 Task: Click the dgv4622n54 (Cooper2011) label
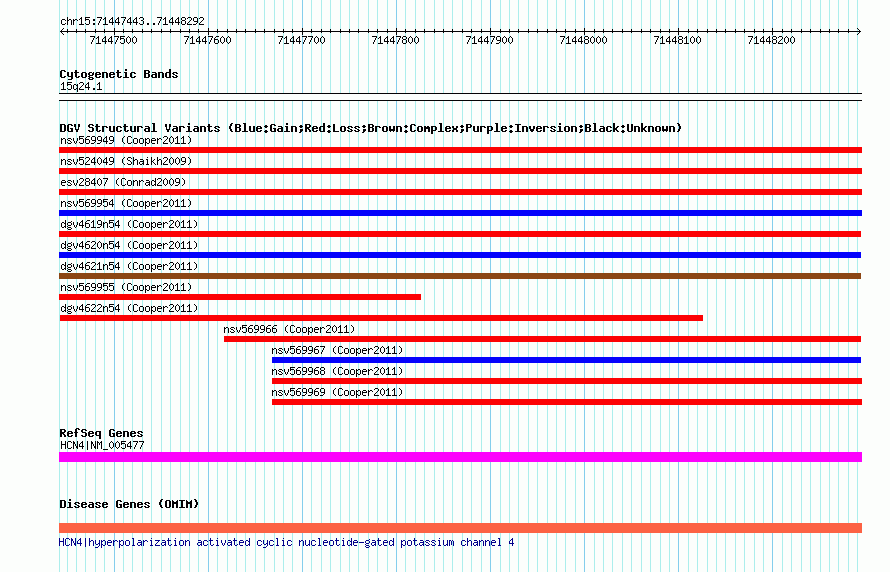tap(129, 308)
